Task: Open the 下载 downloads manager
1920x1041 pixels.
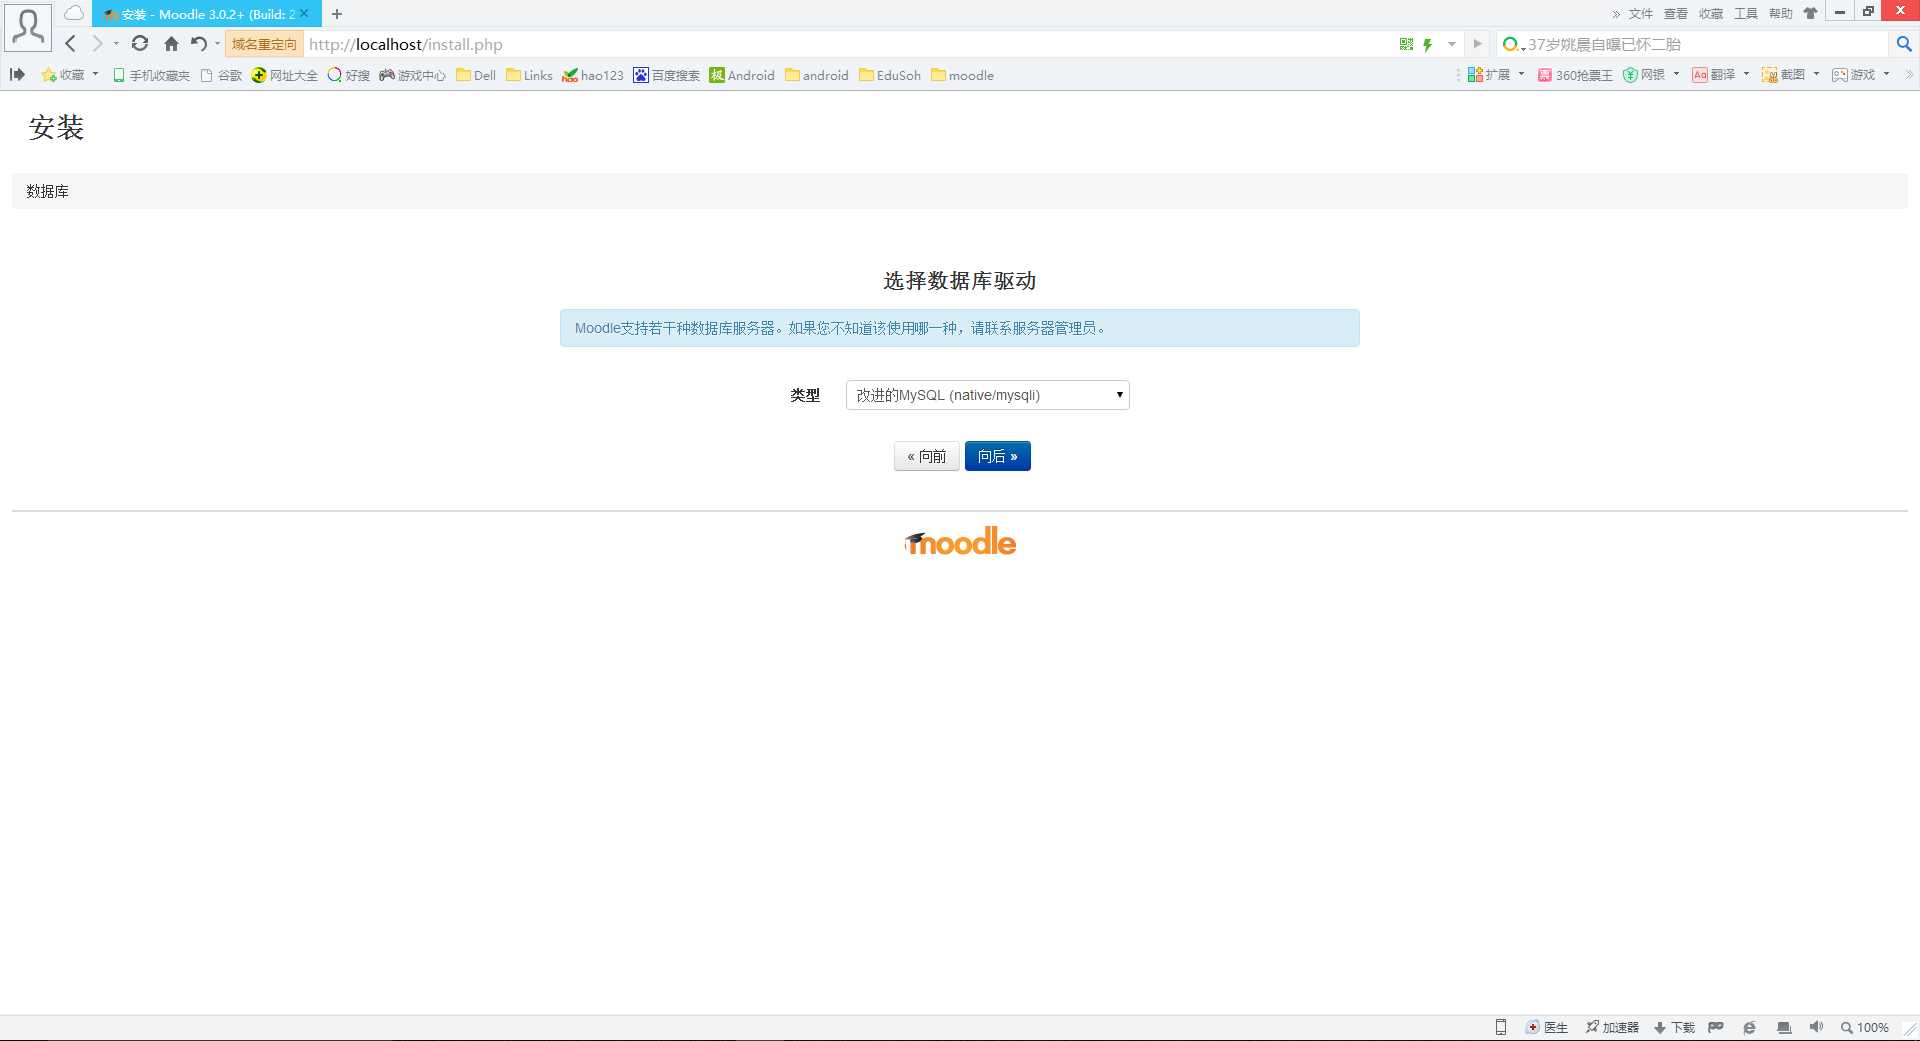Action: (x=1674, y=1027)
